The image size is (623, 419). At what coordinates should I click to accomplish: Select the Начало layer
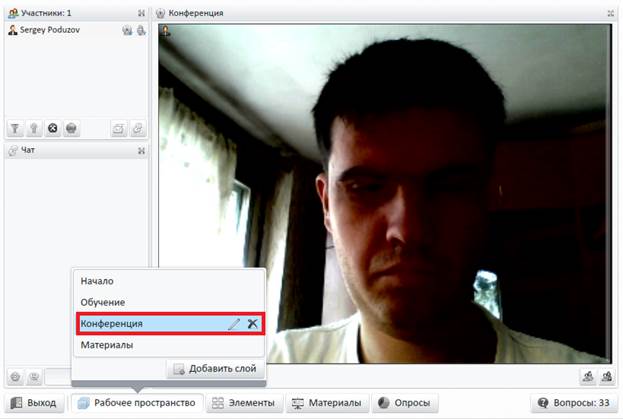[169, 281]
